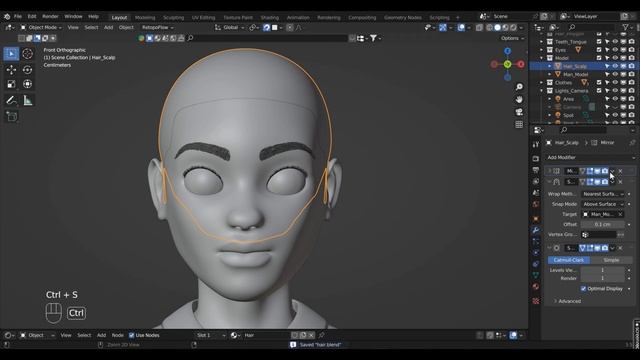Activate the Transform tool
Screen dimensions: 640x360
27,84
